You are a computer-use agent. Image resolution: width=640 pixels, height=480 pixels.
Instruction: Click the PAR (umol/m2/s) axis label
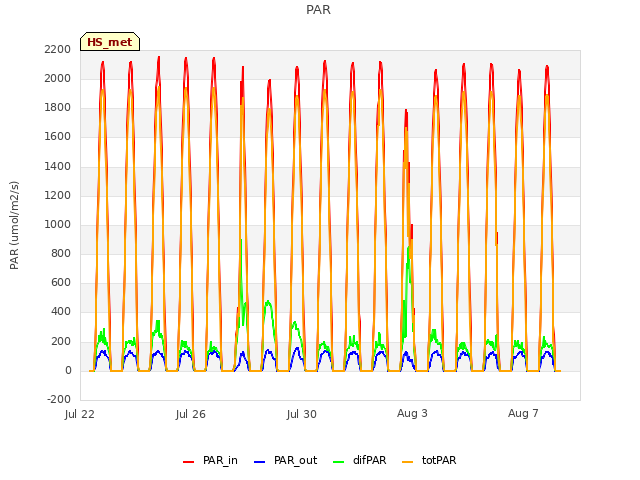tap(14, 225)
